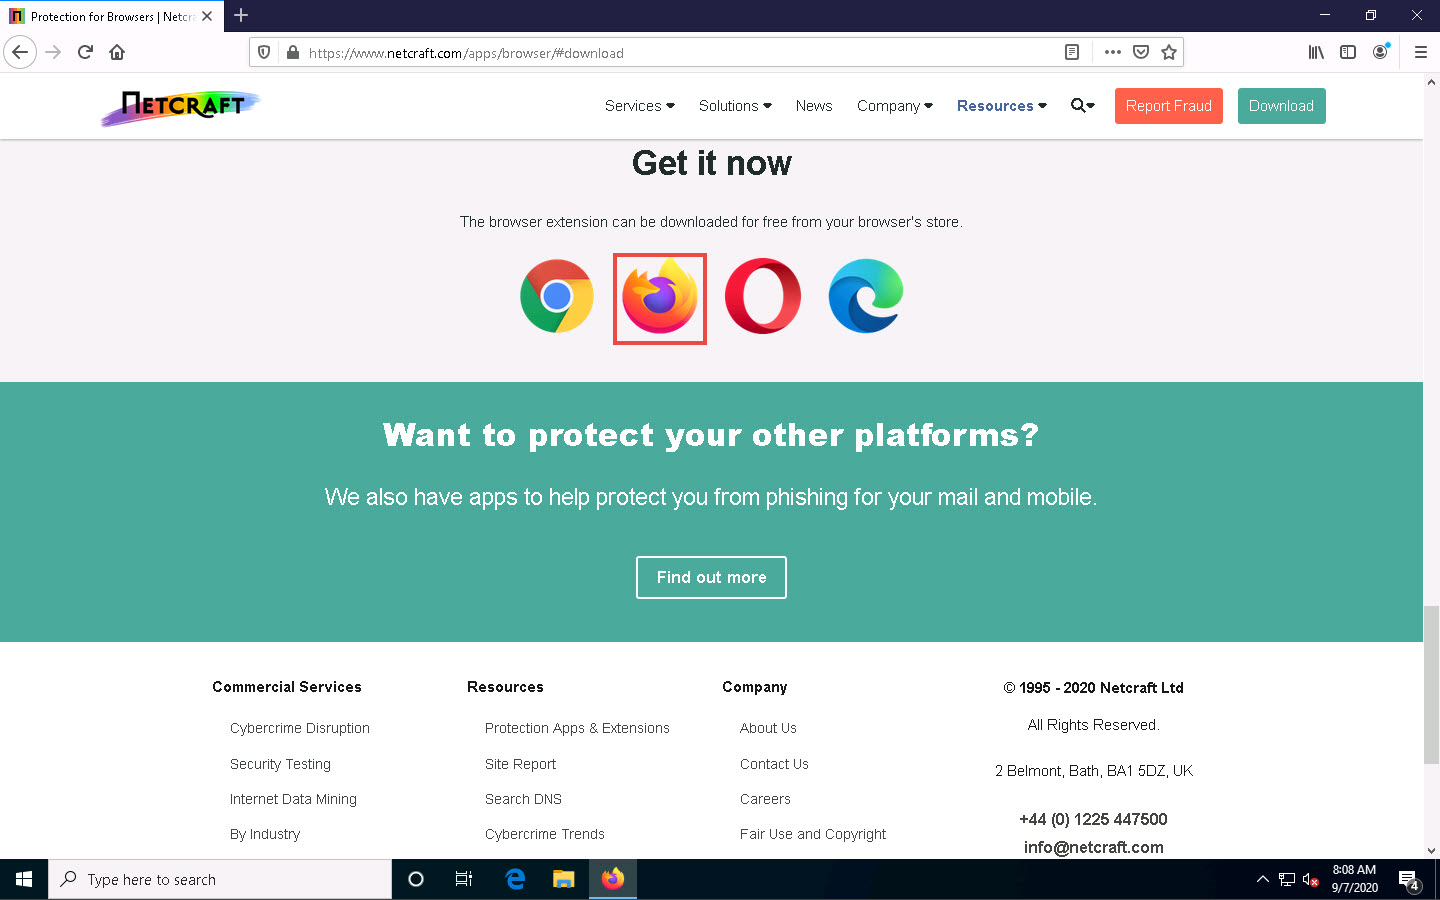
Task: Click the browser forward arrow
Action: [53, 52]
